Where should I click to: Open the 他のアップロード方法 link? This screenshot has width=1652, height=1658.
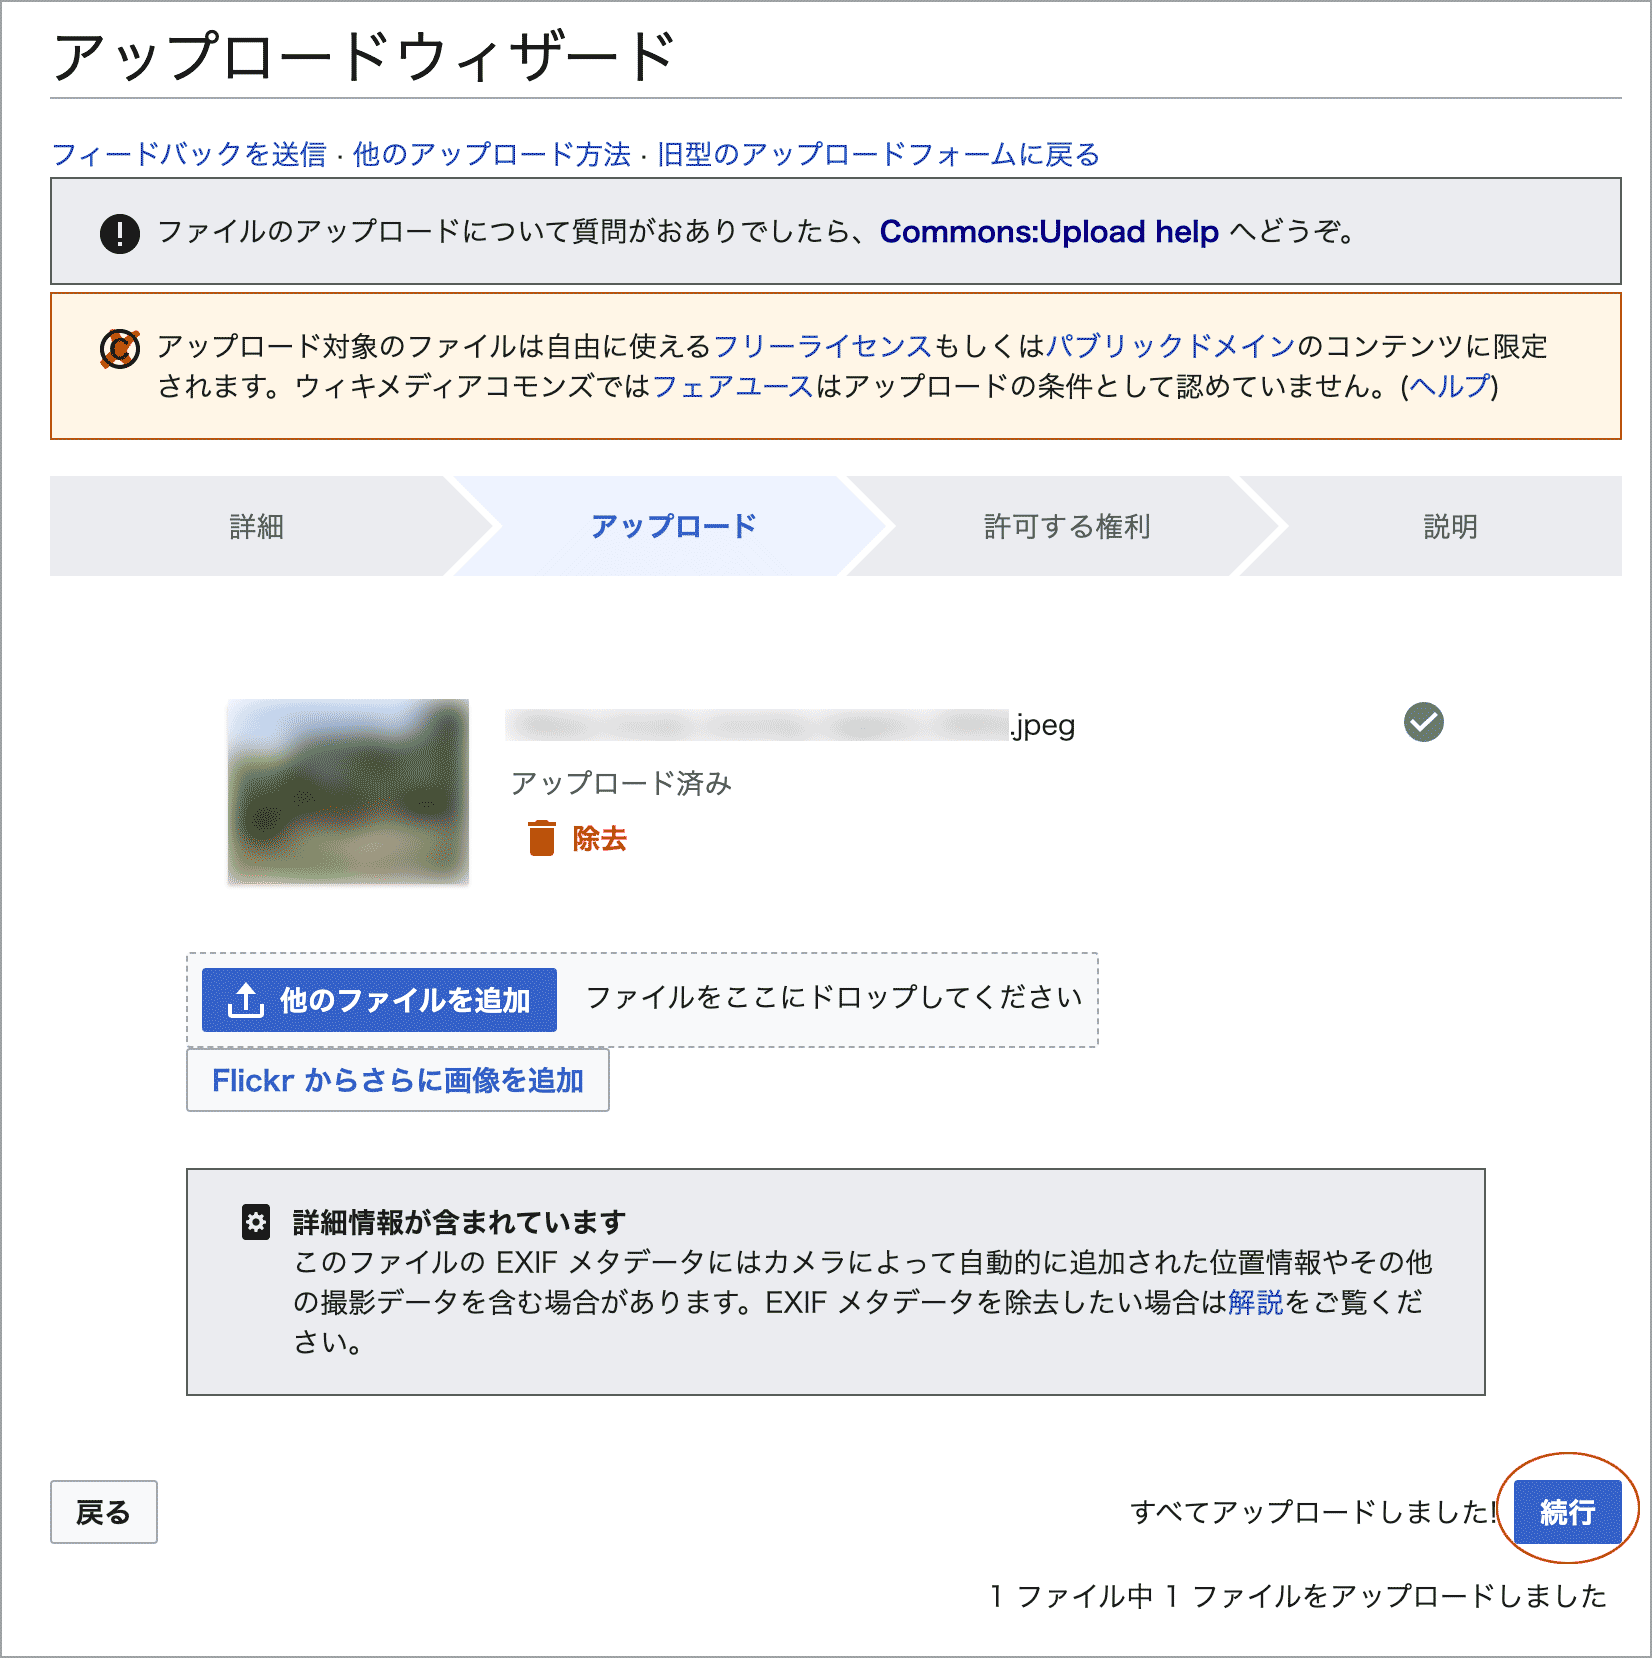[491, 154]
